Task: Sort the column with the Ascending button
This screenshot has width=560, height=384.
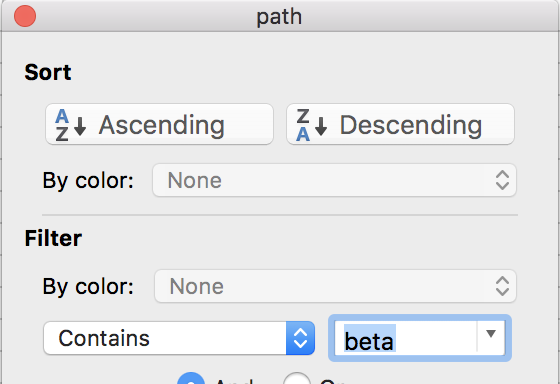Action: point(159,124)
